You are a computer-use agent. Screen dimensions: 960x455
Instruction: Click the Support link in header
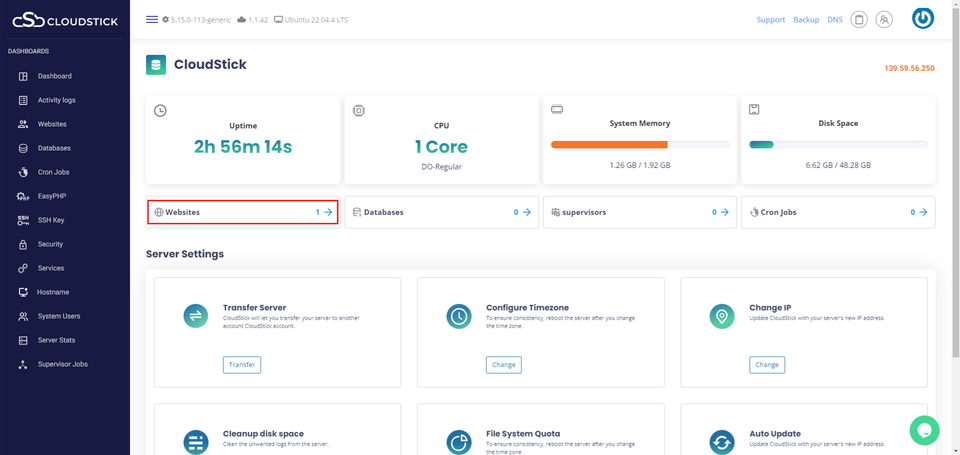point(770,20)
